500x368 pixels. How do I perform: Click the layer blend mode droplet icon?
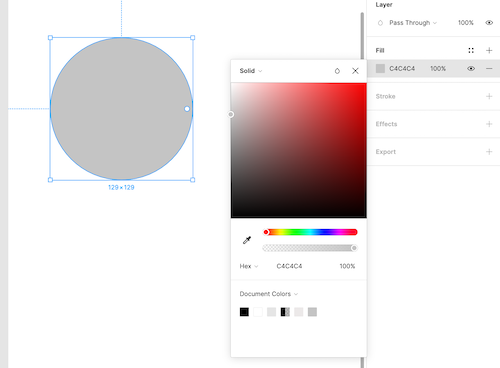tap(380, 23)
